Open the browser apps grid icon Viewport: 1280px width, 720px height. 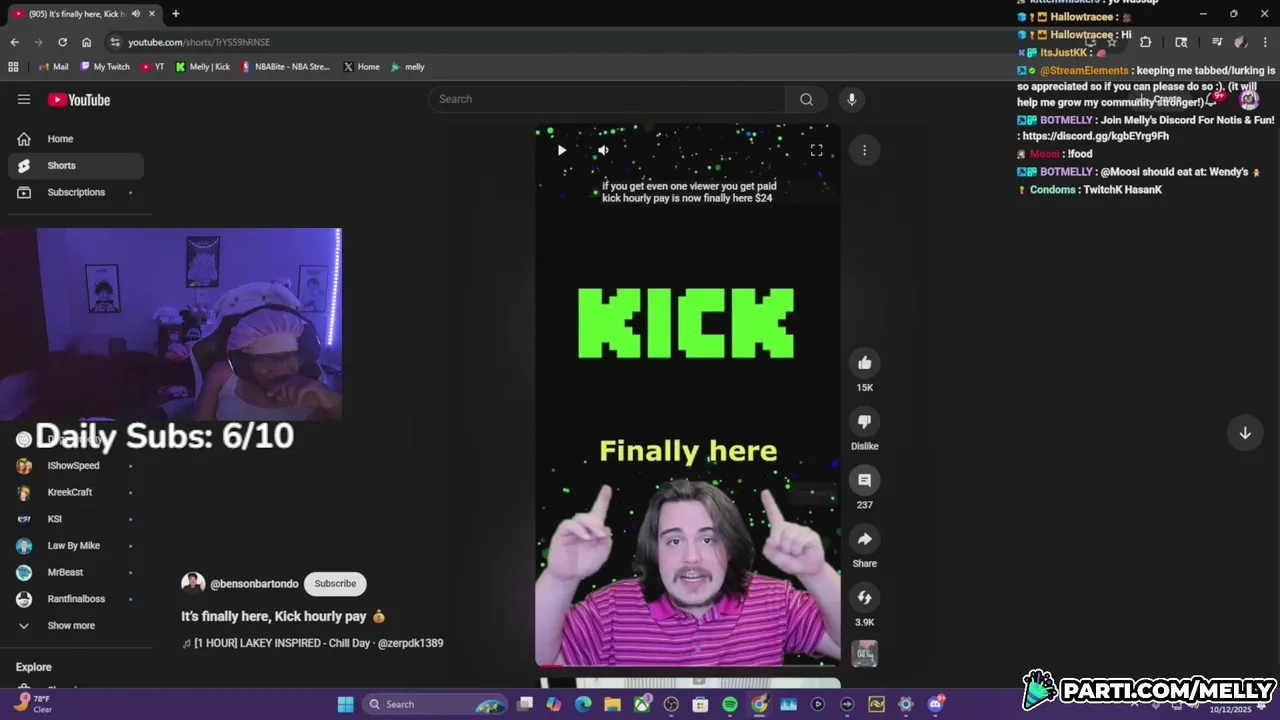[x=13, y=67]
